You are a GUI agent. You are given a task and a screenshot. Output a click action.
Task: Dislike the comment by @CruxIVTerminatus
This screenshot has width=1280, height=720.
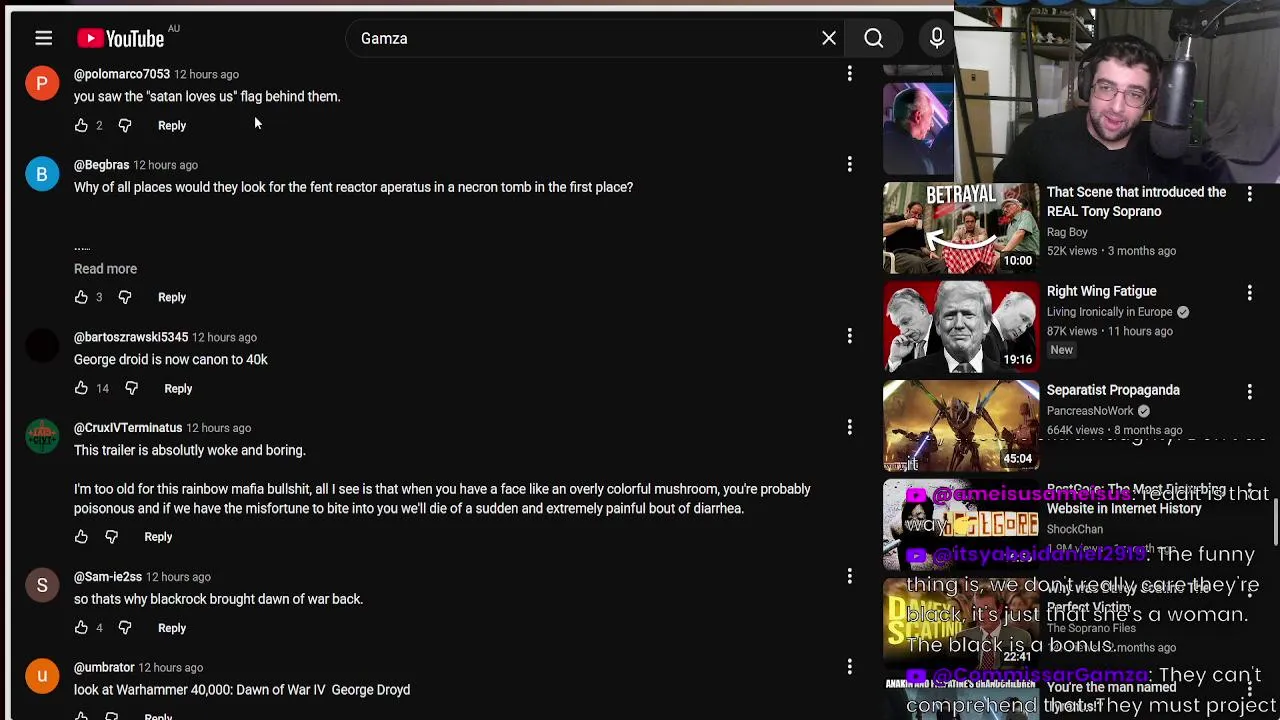[111, 537]
